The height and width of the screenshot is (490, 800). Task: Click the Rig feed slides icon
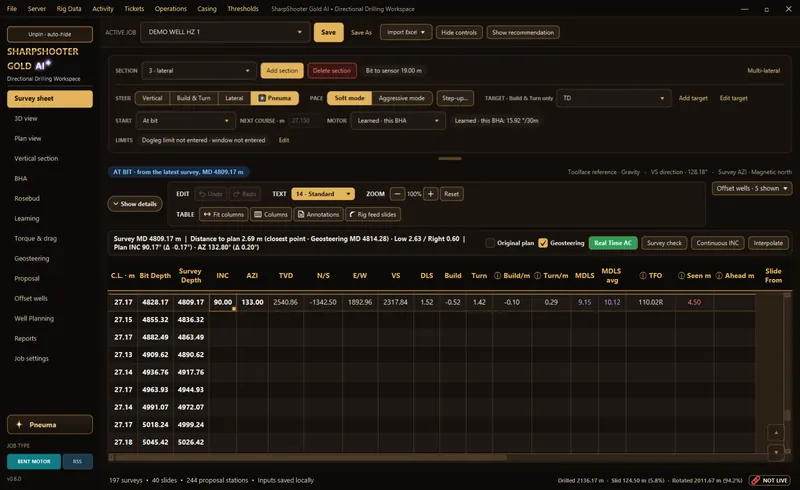click(352, 214)
